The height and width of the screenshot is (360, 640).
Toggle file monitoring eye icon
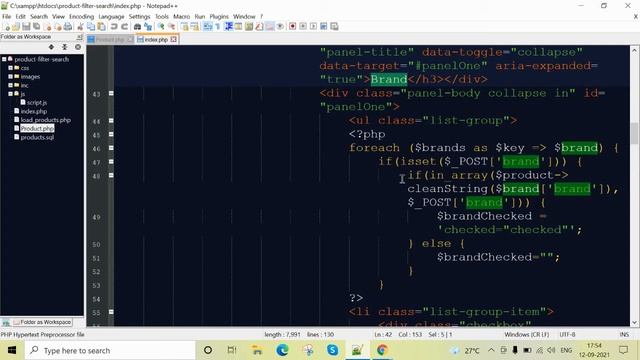pyautogui.click(x=280, y=27)
